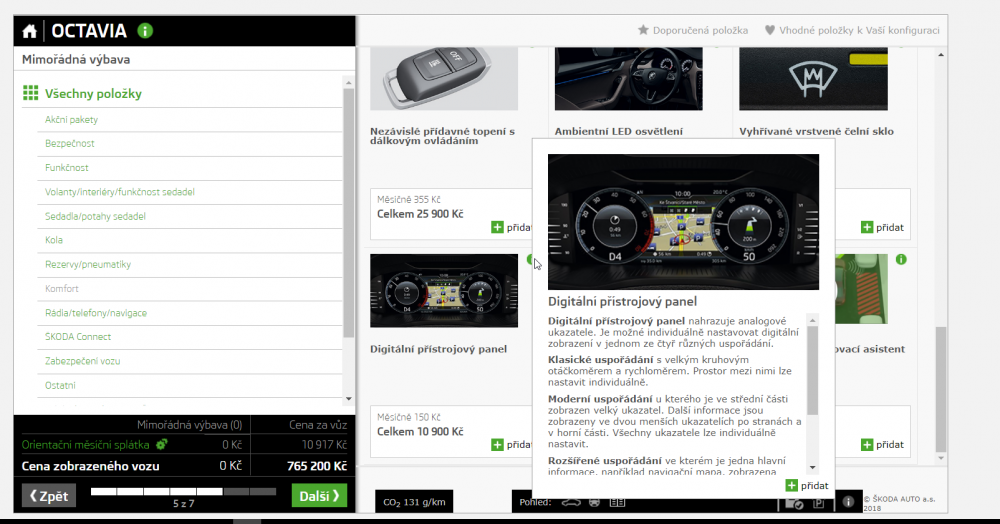Open the green info icon next to OCTAVIA

(x=145, y=31)
